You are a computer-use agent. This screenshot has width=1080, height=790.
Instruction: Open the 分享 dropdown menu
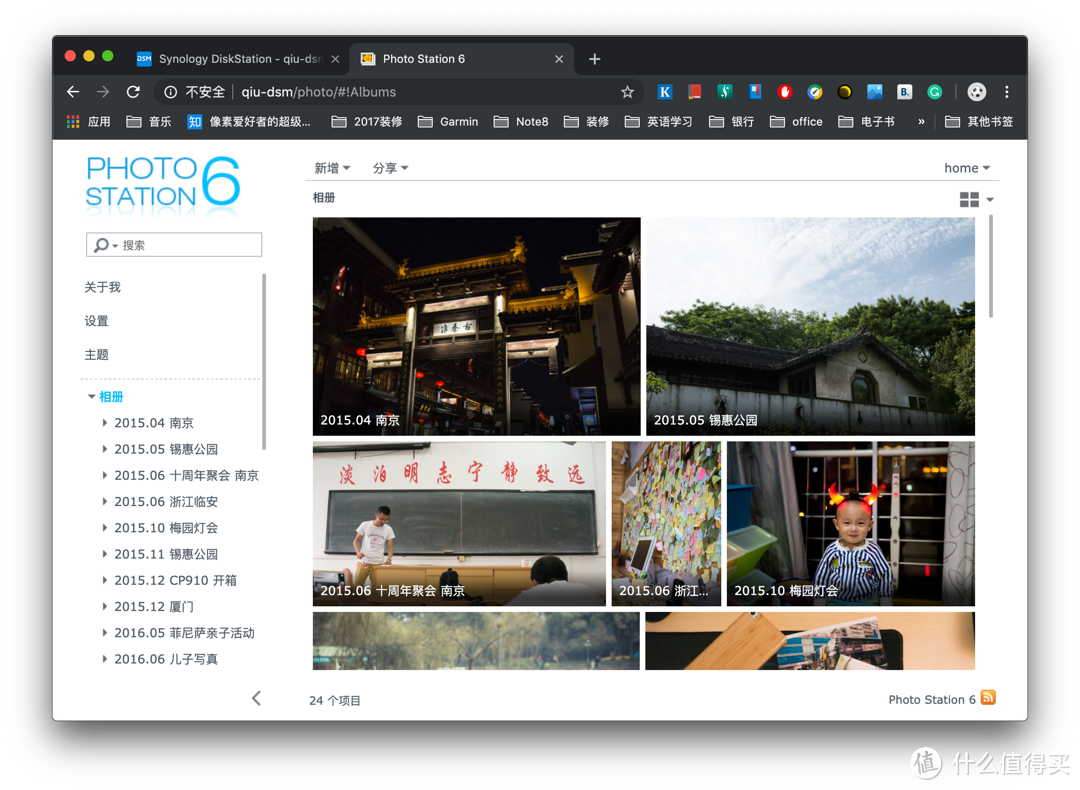(390, 168)
